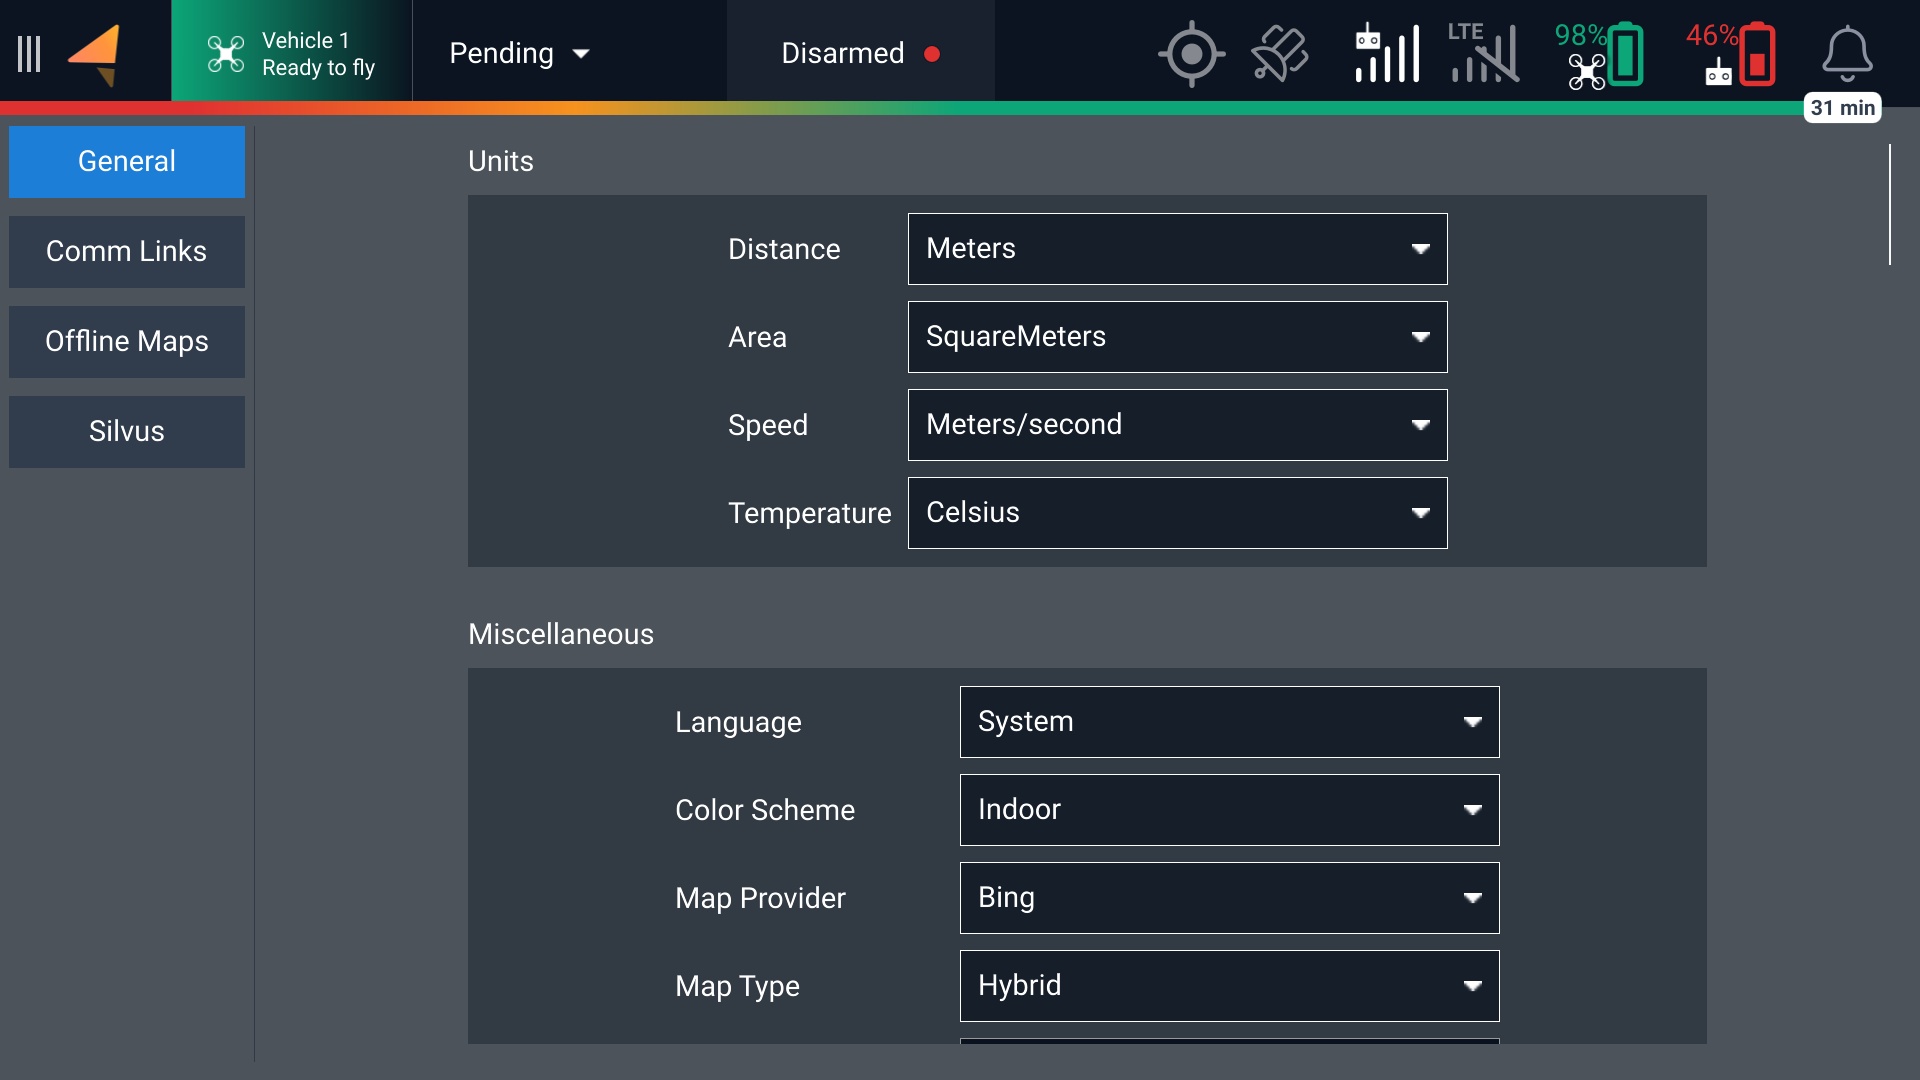This screenshot has width=1920, height=1080.
Task: Click the 98% vehicle battery icon
Action: [x=1599, y=54]
